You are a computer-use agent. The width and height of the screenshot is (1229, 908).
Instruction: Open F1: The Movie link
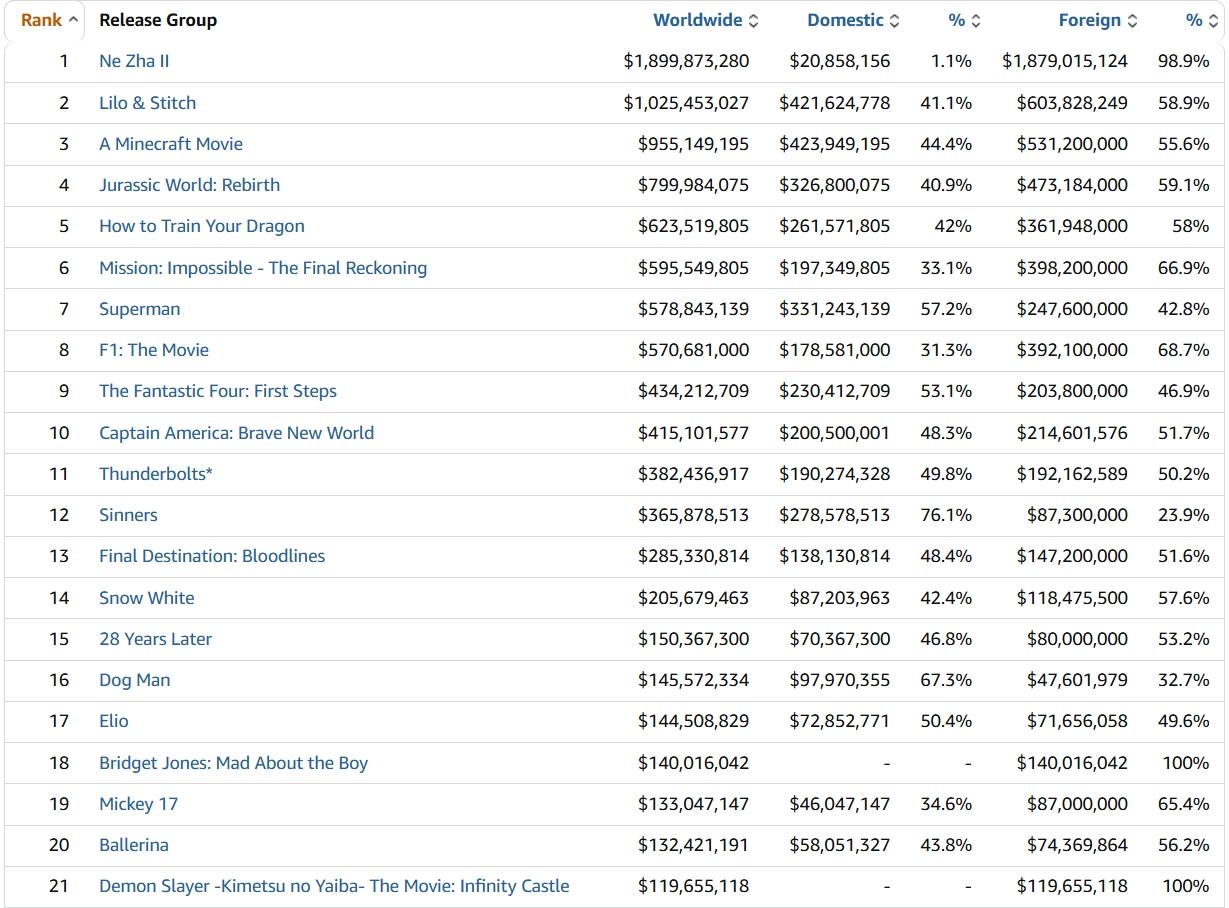[x=154, y=350]
